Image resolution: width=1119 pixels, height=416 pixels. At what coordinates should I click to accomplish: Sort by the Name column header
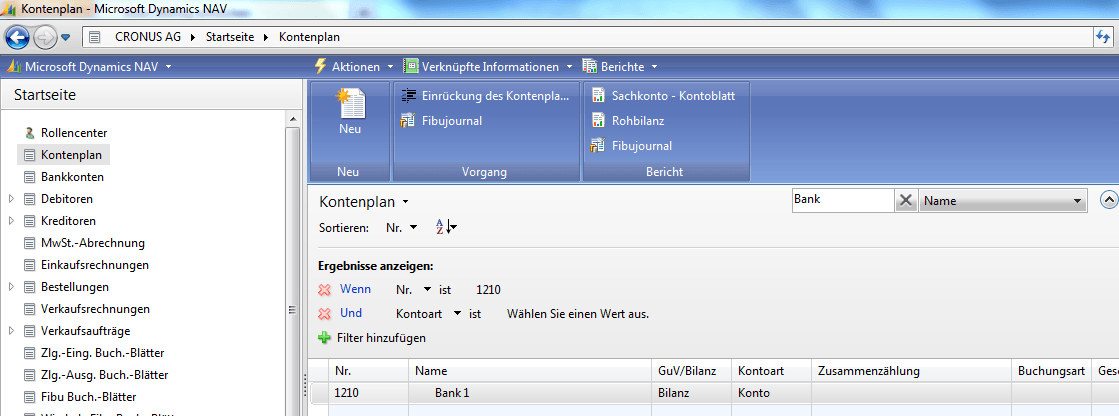click(530, 371)
